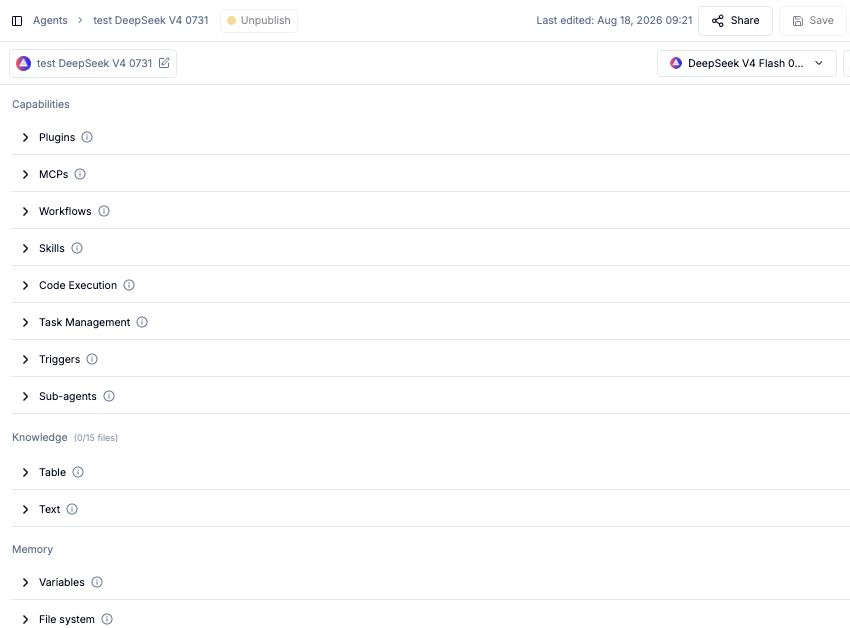Click the info icon next to Skills
Viewport: 850px width, 628px height.
point(77,248)
